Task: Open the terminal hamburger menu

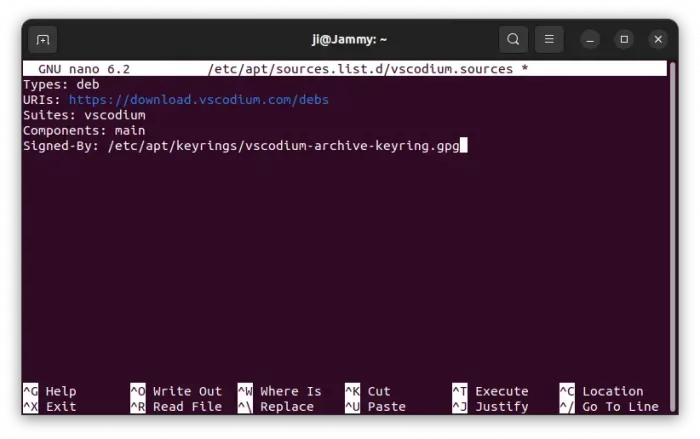Action: pos(548,40)
